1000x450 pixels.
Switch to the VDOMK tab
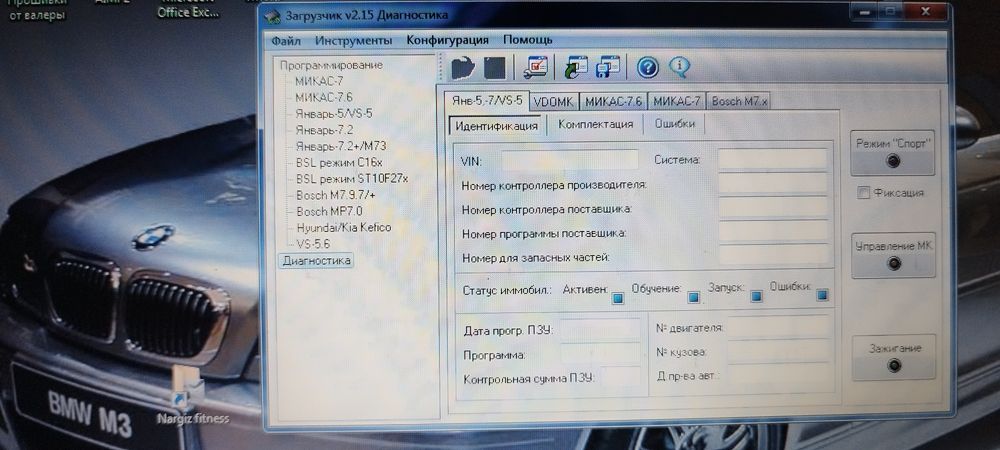tap(554, 101)
